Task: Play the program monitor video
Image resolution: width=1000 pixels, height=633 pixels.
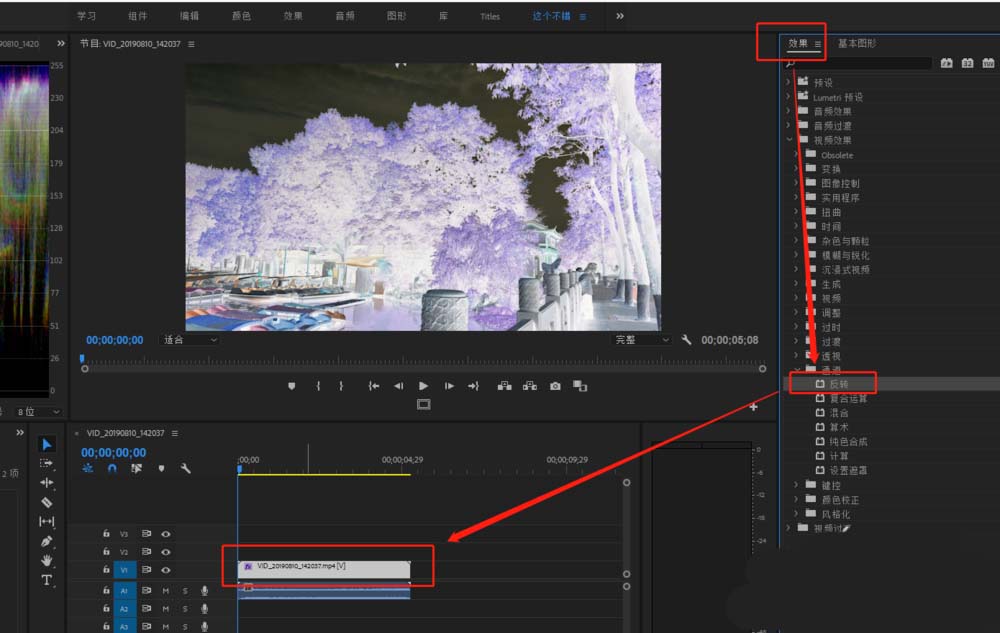Action: click(x=423, y=386)
